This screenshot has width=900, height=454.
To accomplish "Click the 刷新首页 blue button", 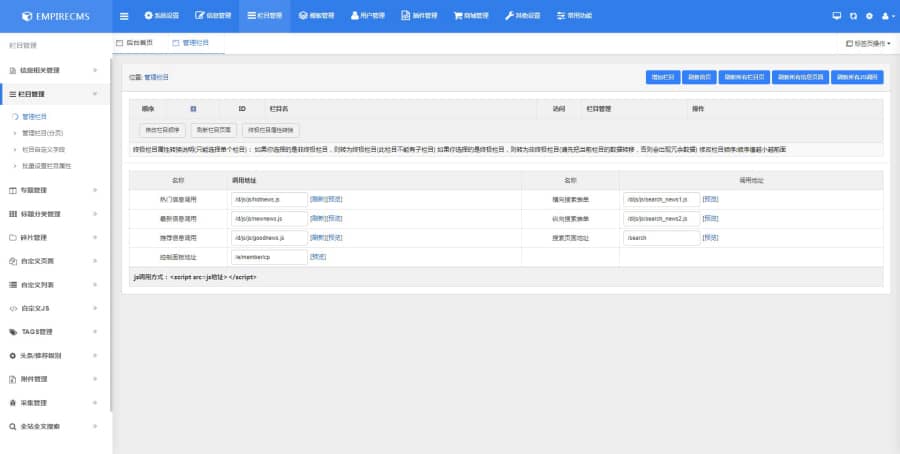I will (x=699, y=77).
